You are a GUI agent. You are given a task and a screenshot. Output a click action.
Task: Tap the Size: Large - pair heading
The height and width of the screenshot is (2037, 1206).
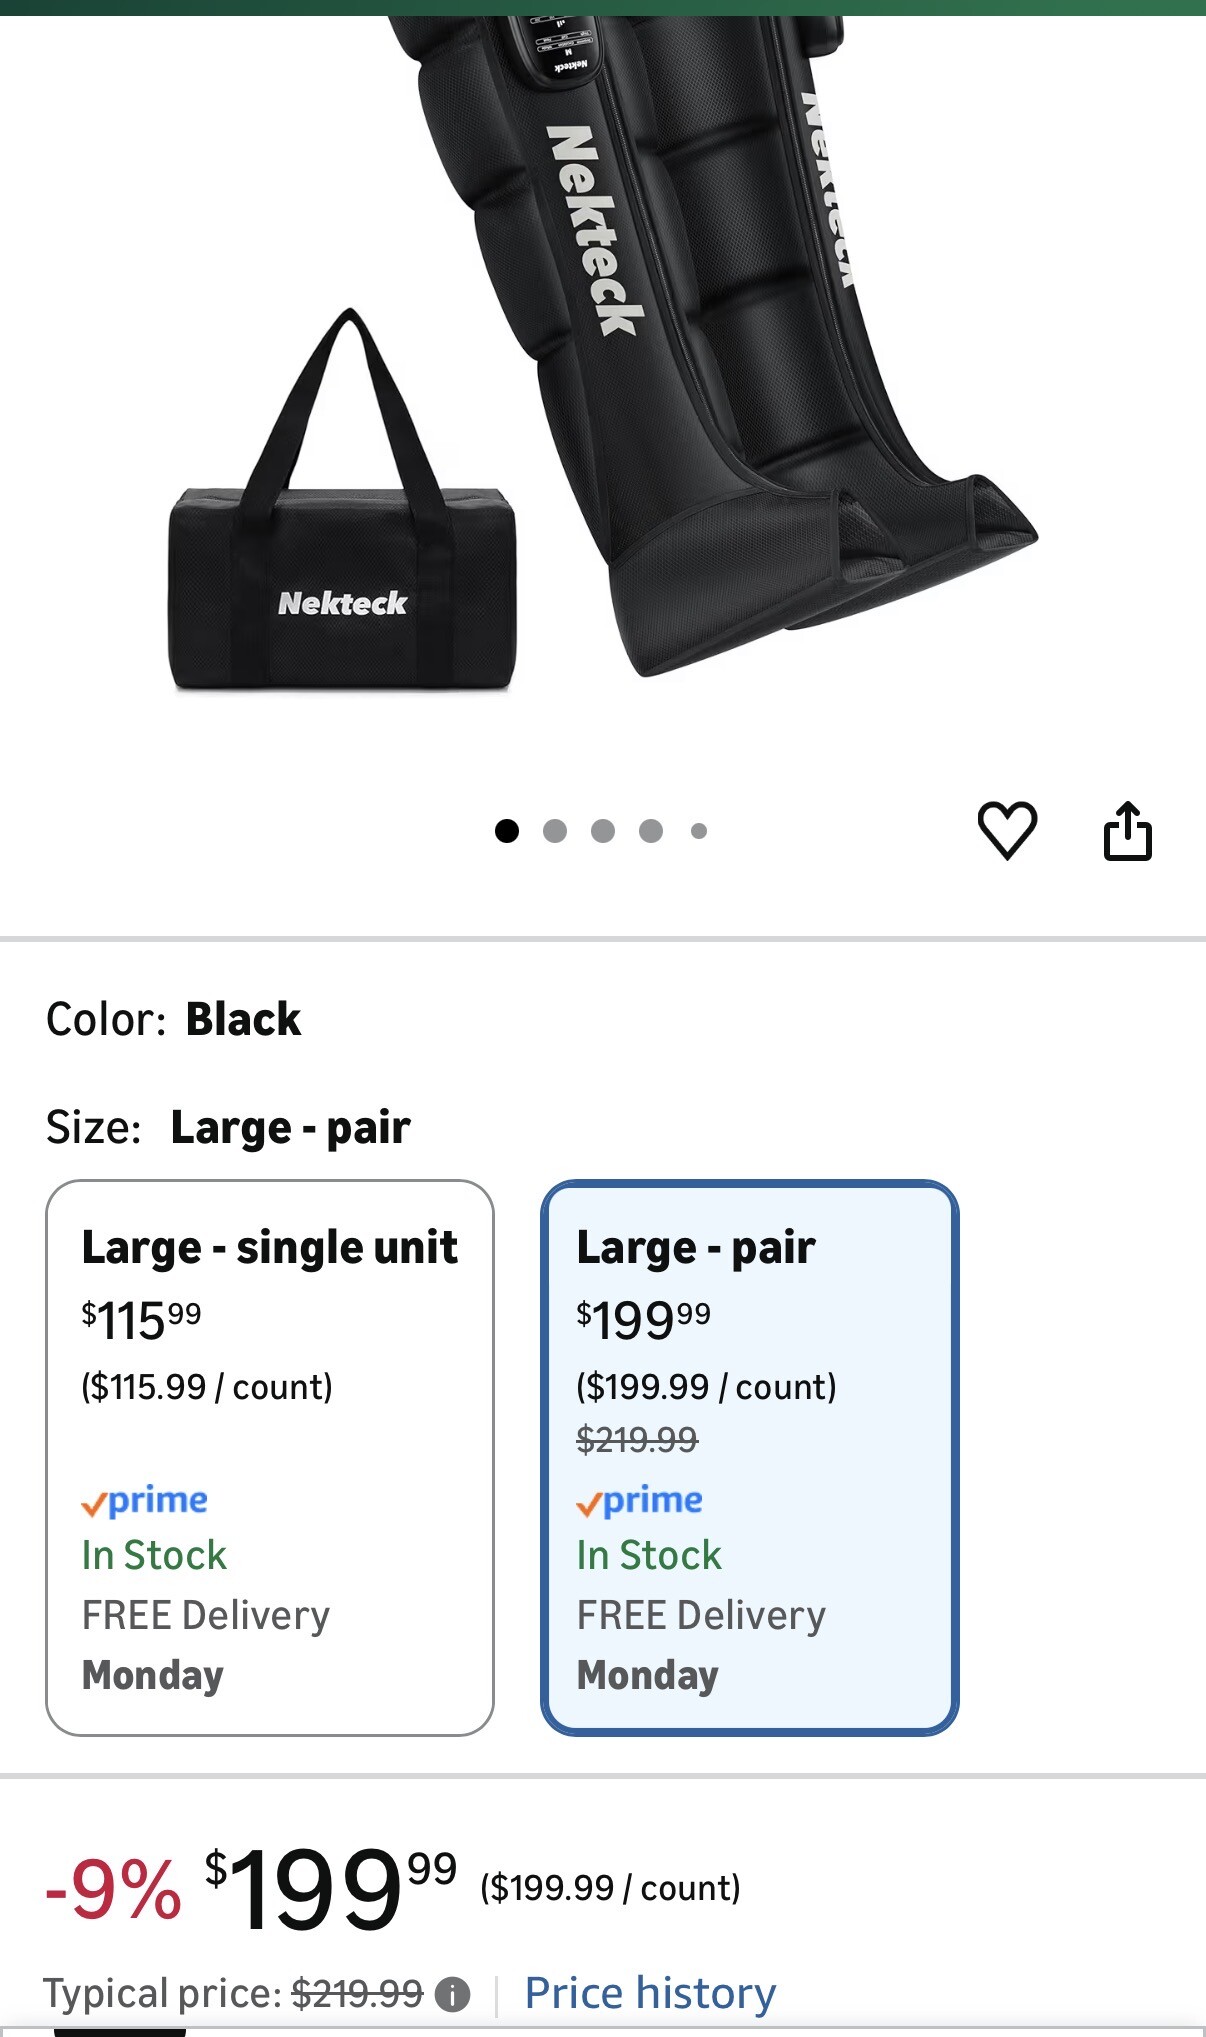pyautogui.click(x=228, y=1127)
